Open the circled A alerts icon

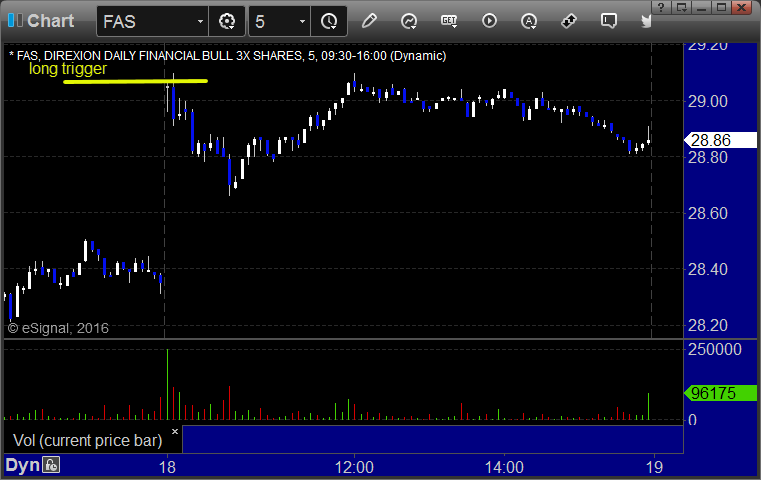(x=529, y=21)
